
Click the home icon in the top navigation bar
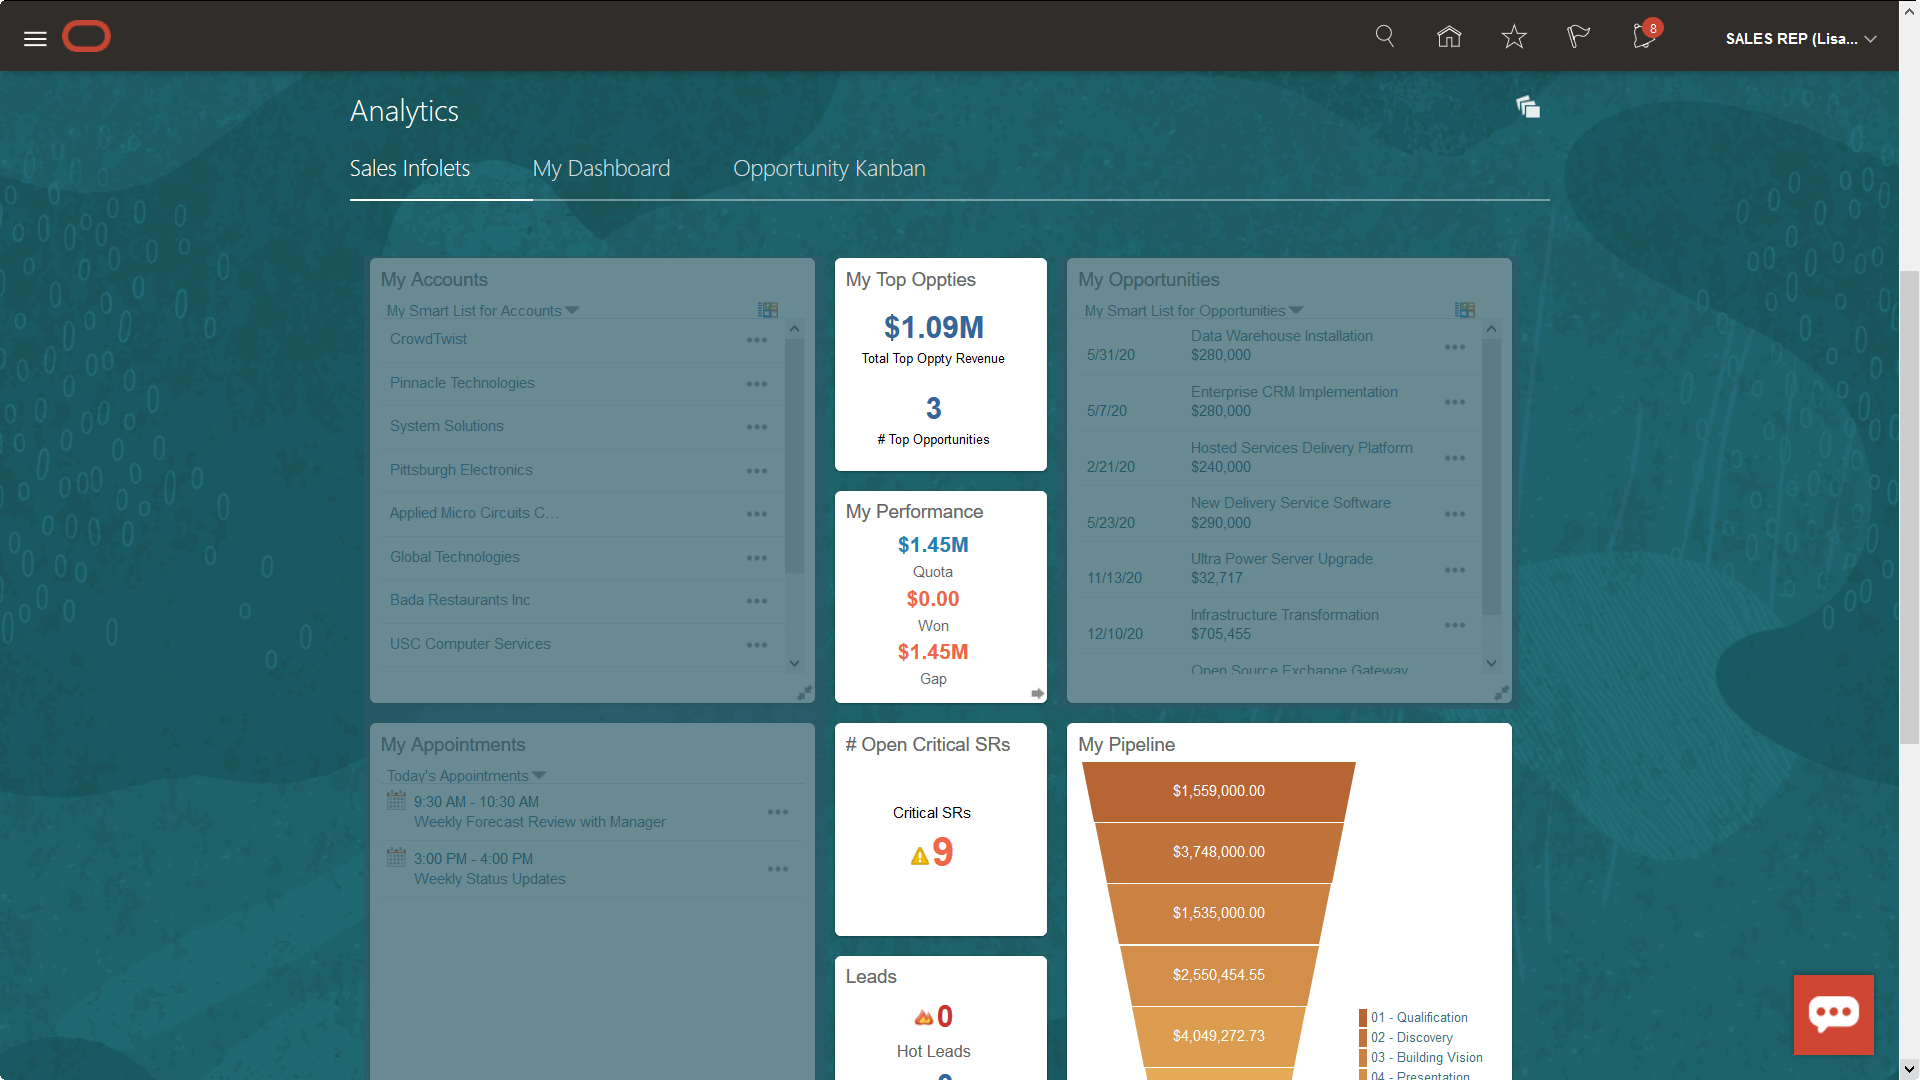coord(1449,38)
